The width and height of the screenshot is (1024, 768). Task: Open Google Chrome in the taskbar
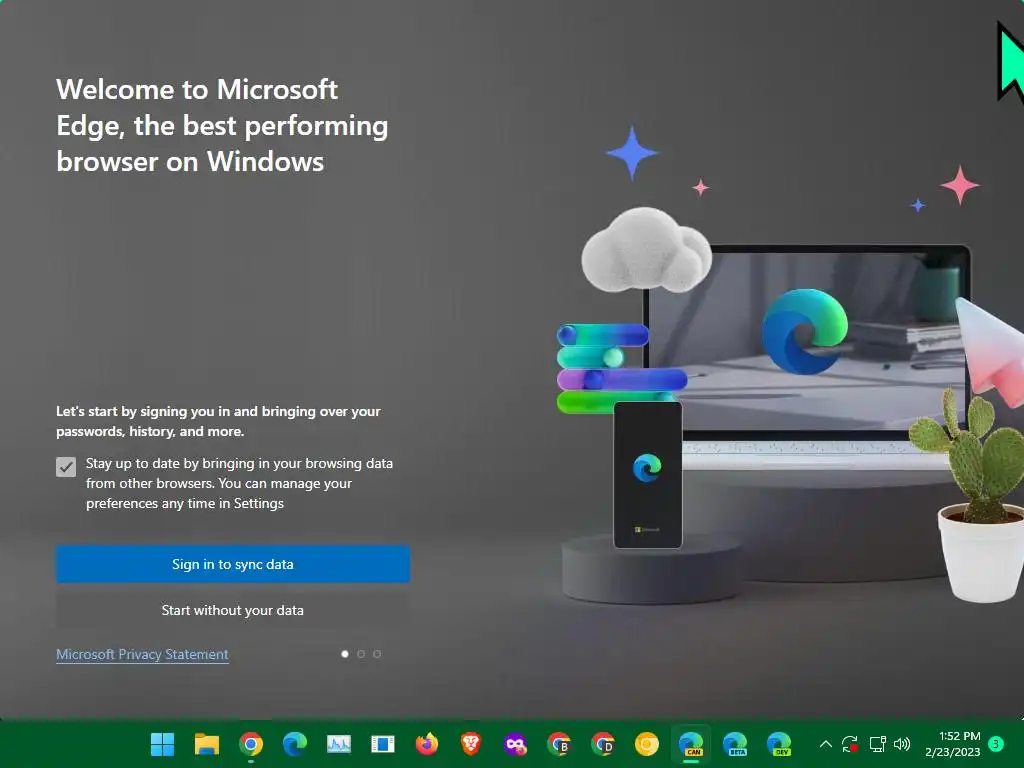(251, 744)
